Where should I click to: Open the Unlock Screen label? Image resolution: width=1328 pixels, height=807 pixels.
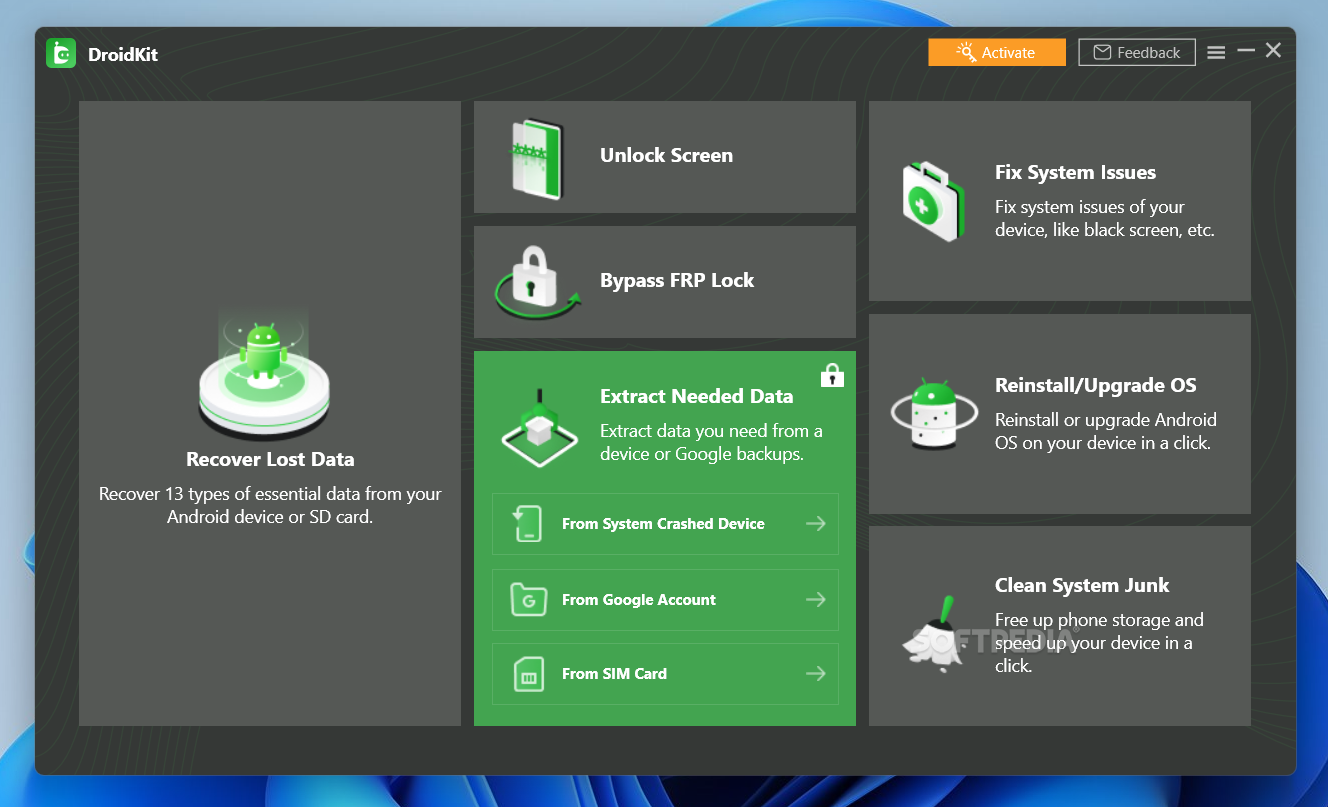click(666, 156)
